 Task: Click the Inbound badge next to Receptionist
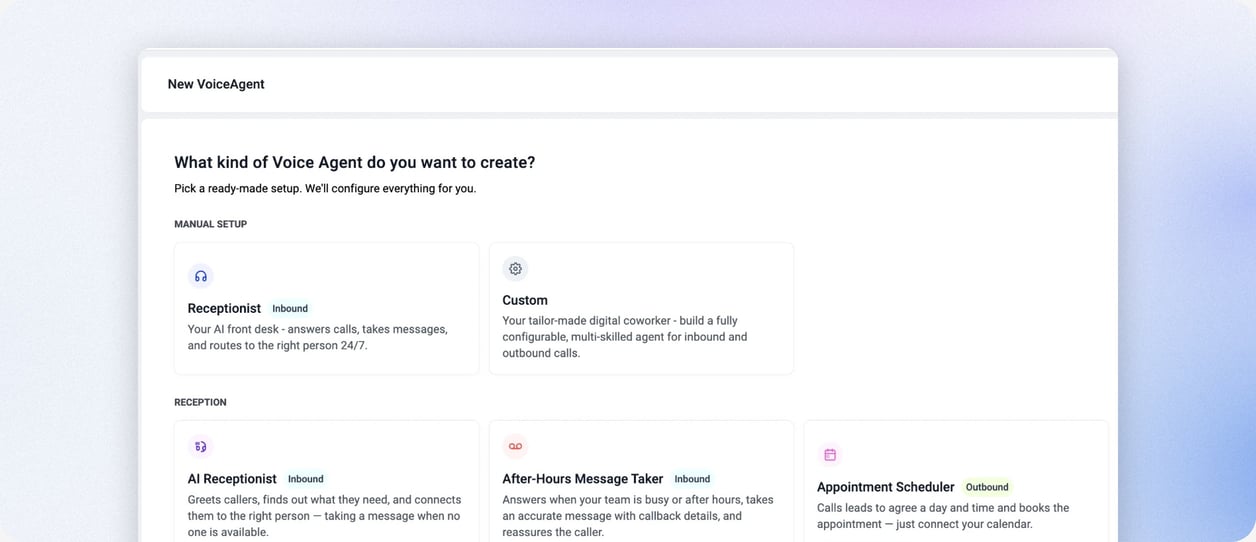290,309
